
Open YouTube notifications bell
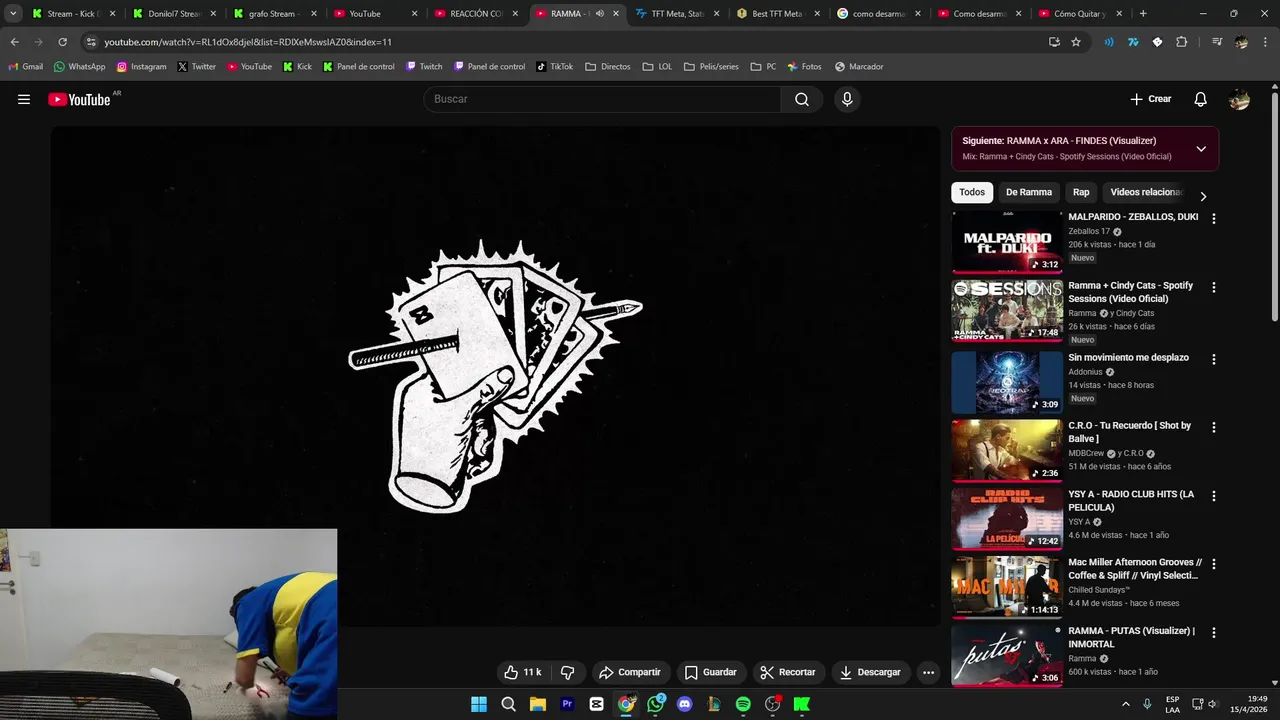[1201, 99]
